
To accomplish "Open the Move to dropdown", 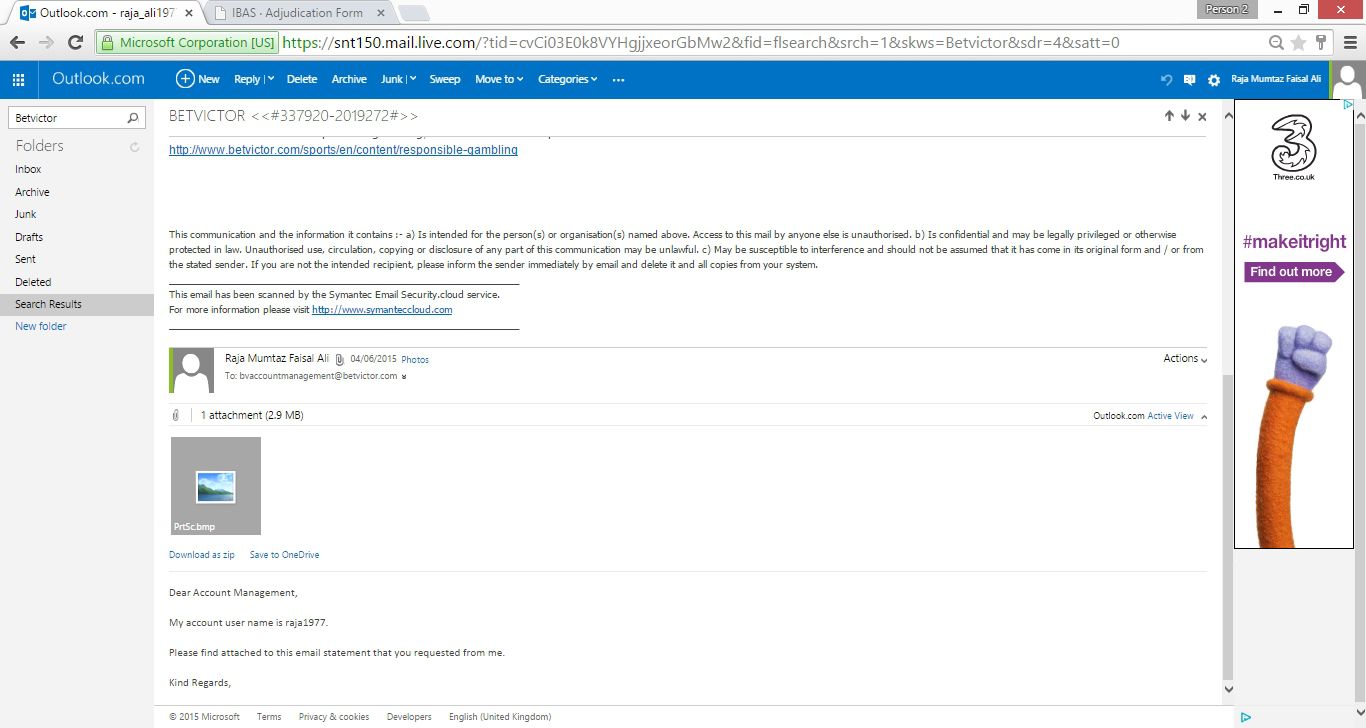I will coord(499,79).
